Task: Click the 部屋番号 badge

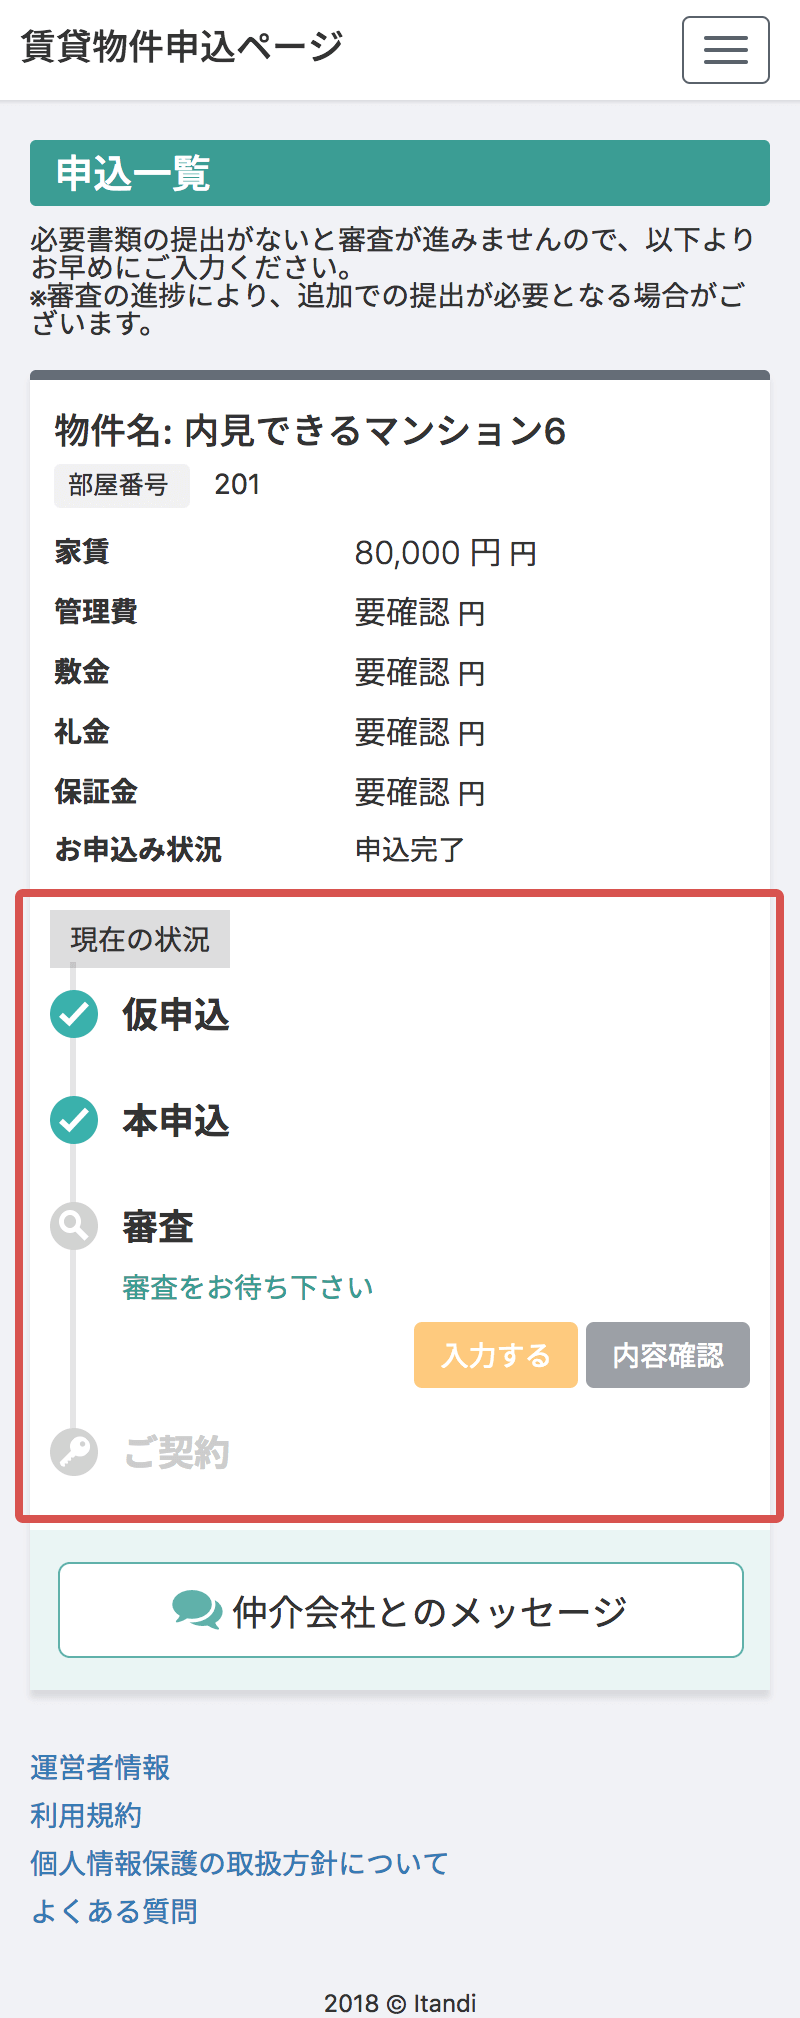Action: coord(120,486)
